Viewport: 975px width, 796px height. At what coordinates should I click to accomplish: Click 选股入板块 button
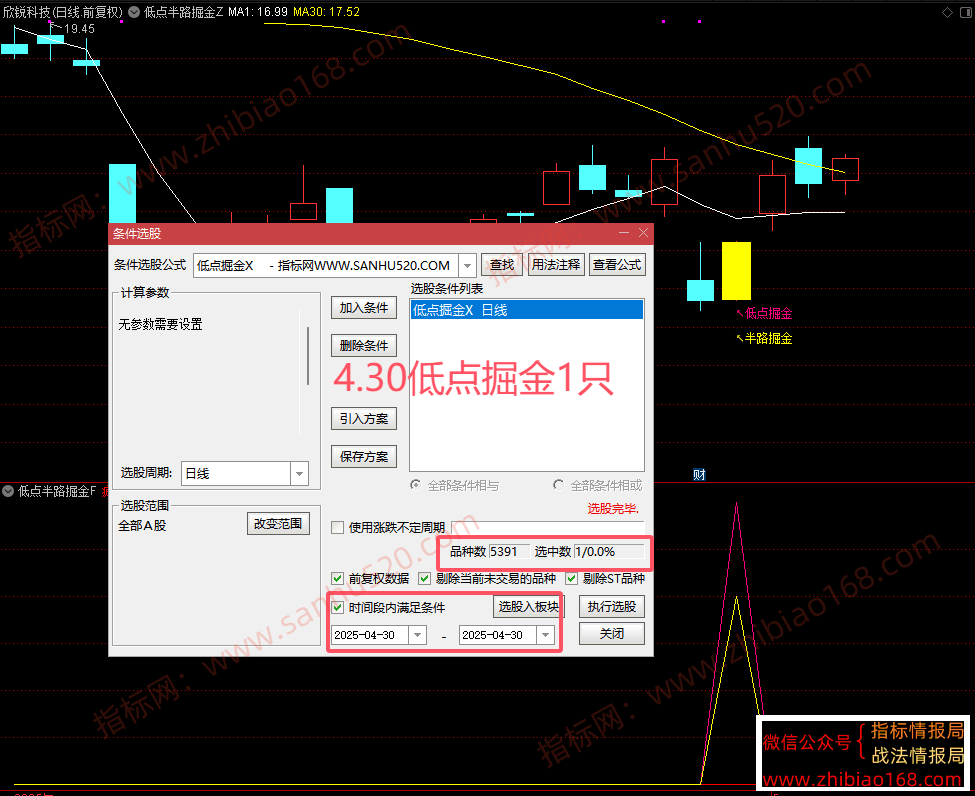click(x=528, y=607)
